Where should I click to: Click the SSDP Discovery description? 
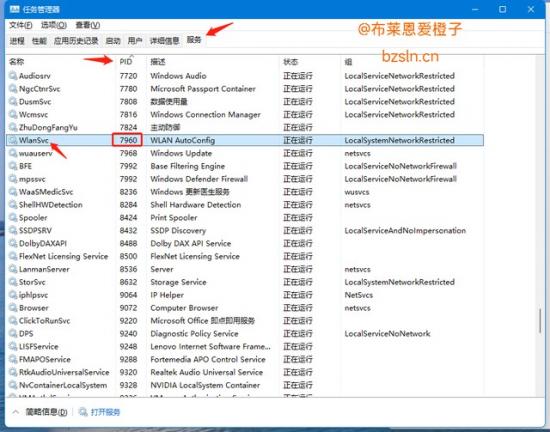(178, 230)
